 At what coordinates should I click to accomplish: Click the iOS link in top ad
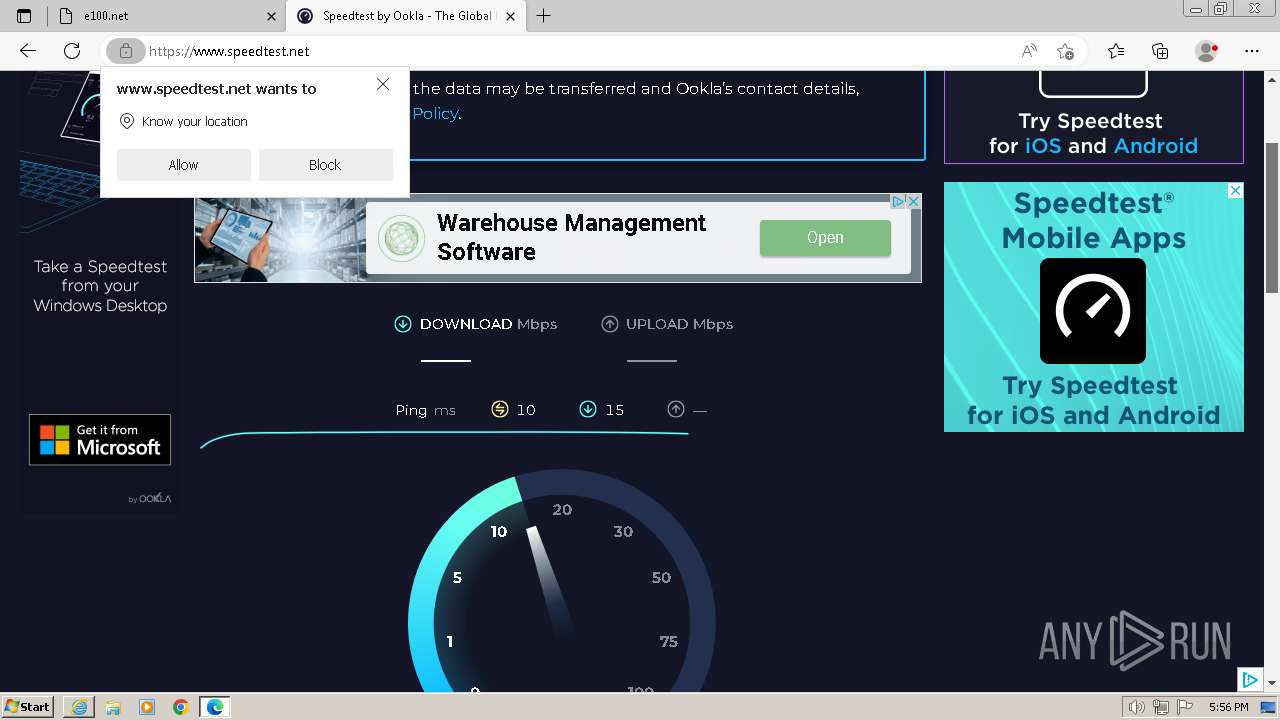[1043, 146]
